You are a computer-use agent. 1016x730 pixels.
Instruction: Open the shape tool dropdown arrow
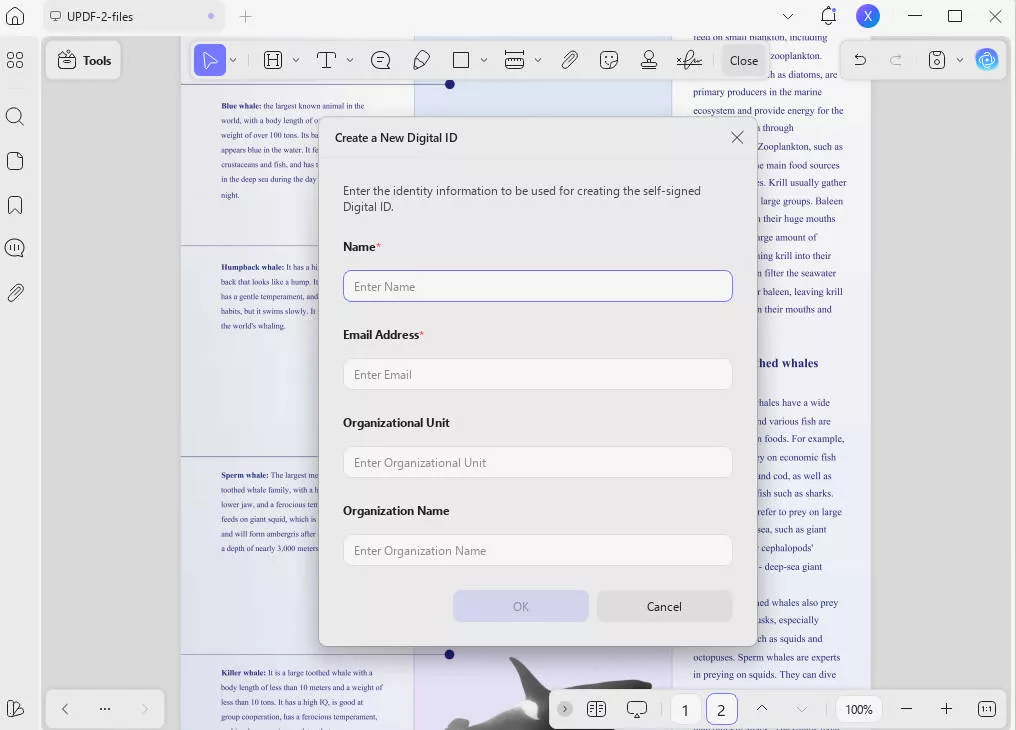485,60
